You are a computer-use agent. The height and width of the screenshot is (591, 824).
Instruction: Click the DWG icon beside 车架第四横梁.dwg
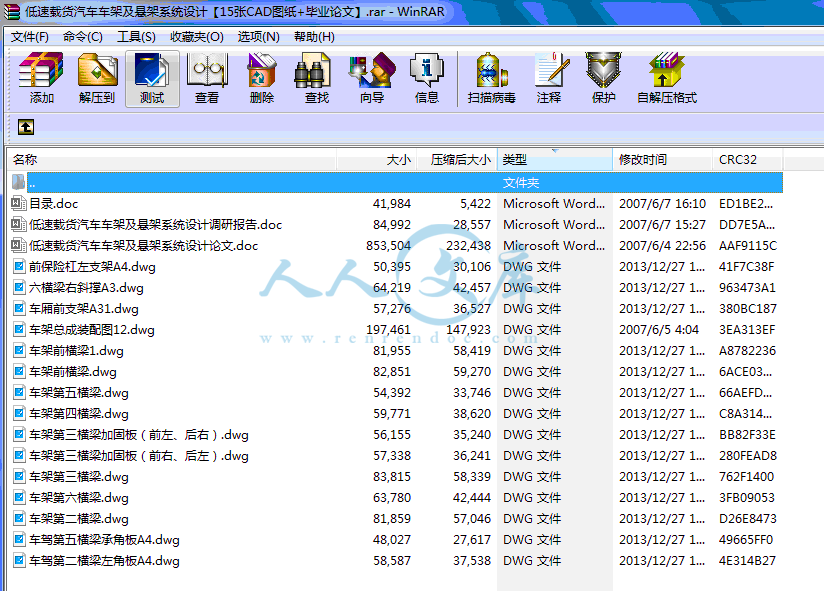(x=19, y=413)
